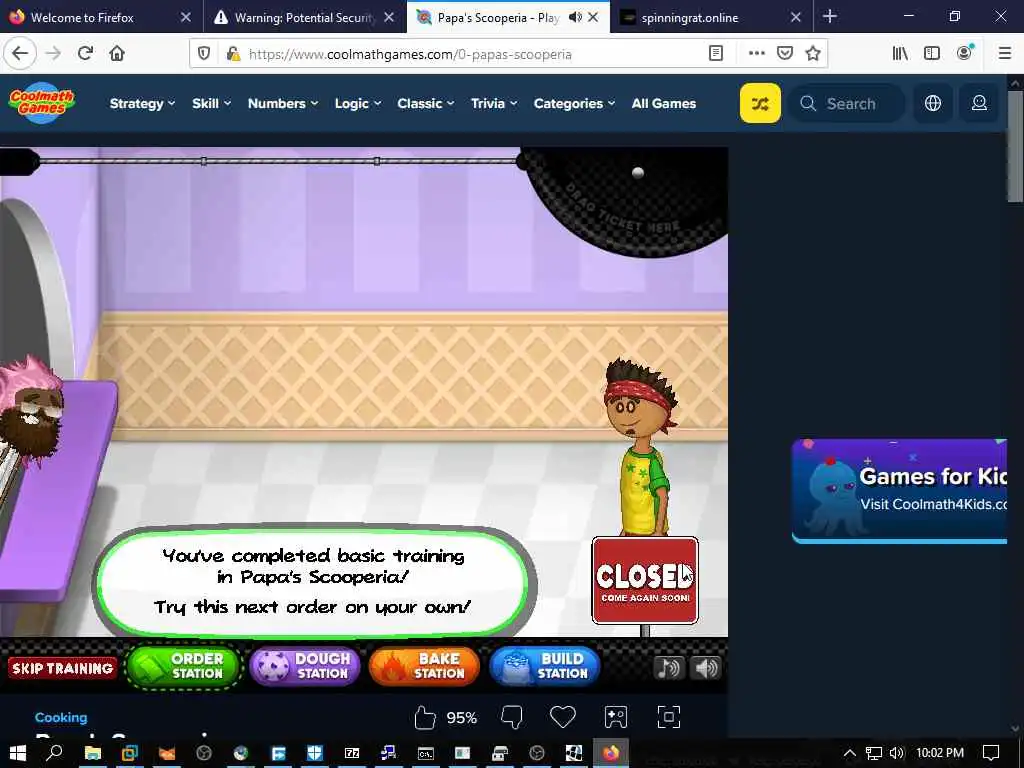Click the yellow random game button
This screenshot has height=768, width=1024.
(x=760, y=103)
